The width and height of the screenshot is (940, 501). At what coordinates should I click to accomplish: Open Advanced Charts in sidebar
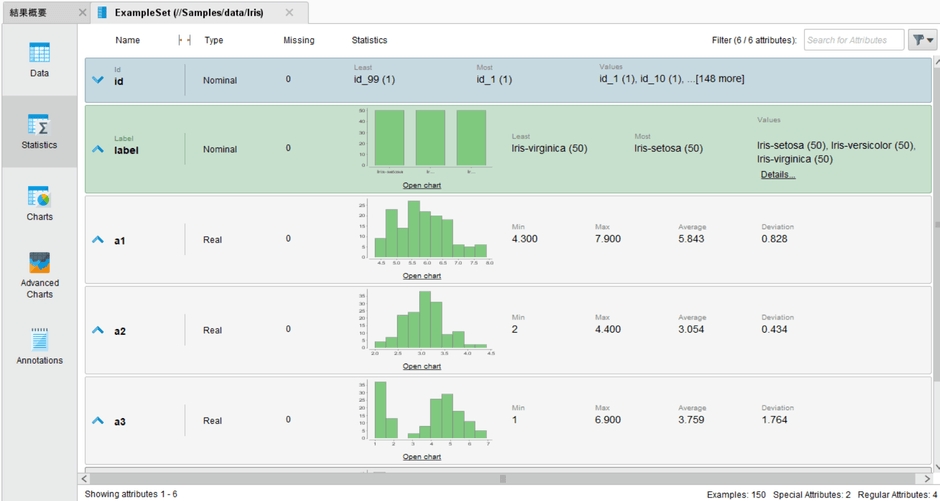coord(39,274)
